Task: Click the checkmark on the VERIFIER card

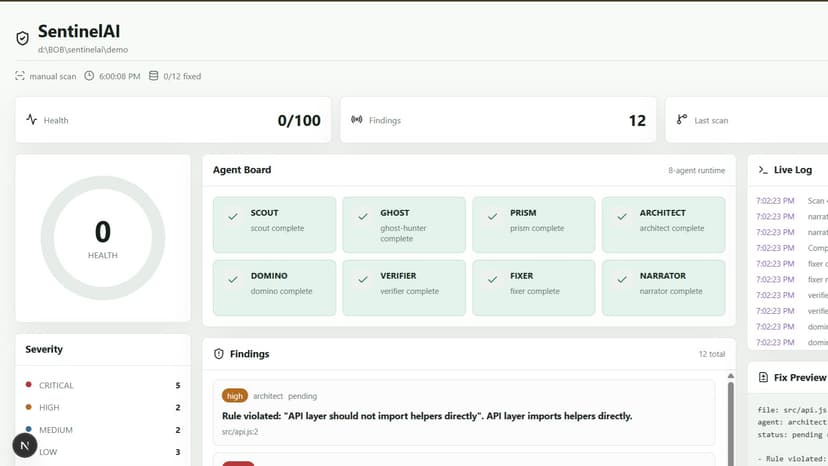Action: pyautogui.click(x=363, y=279)
